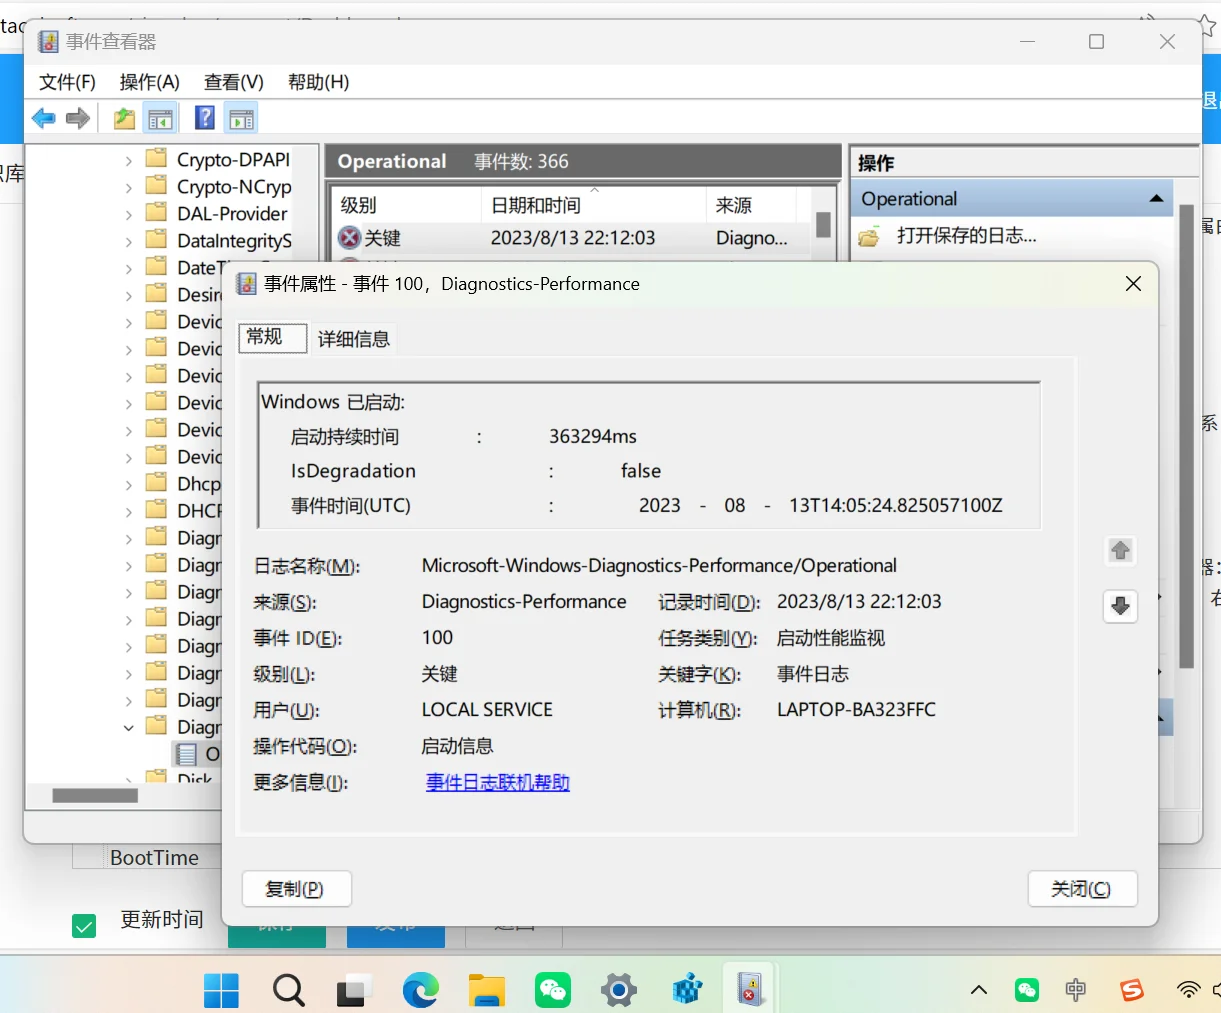
Task: Collapse the expanded Diagnostics-Performance node
Action: point(129,727)
